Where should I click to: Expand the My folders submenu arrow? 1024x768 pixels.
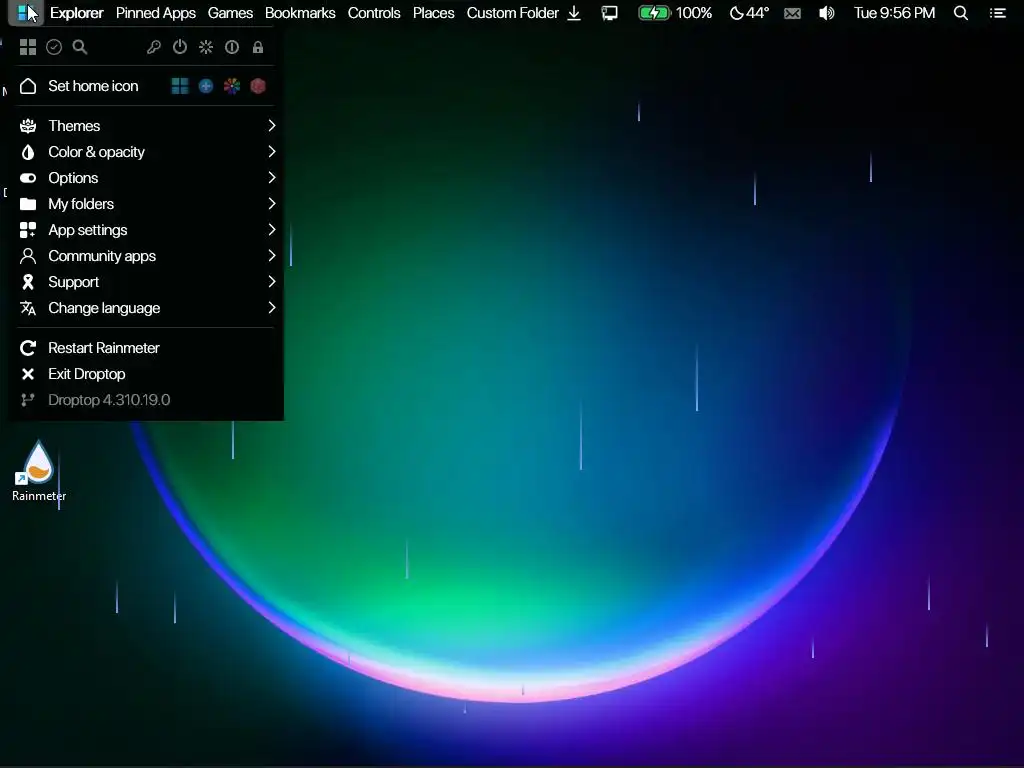pos(272,204)
